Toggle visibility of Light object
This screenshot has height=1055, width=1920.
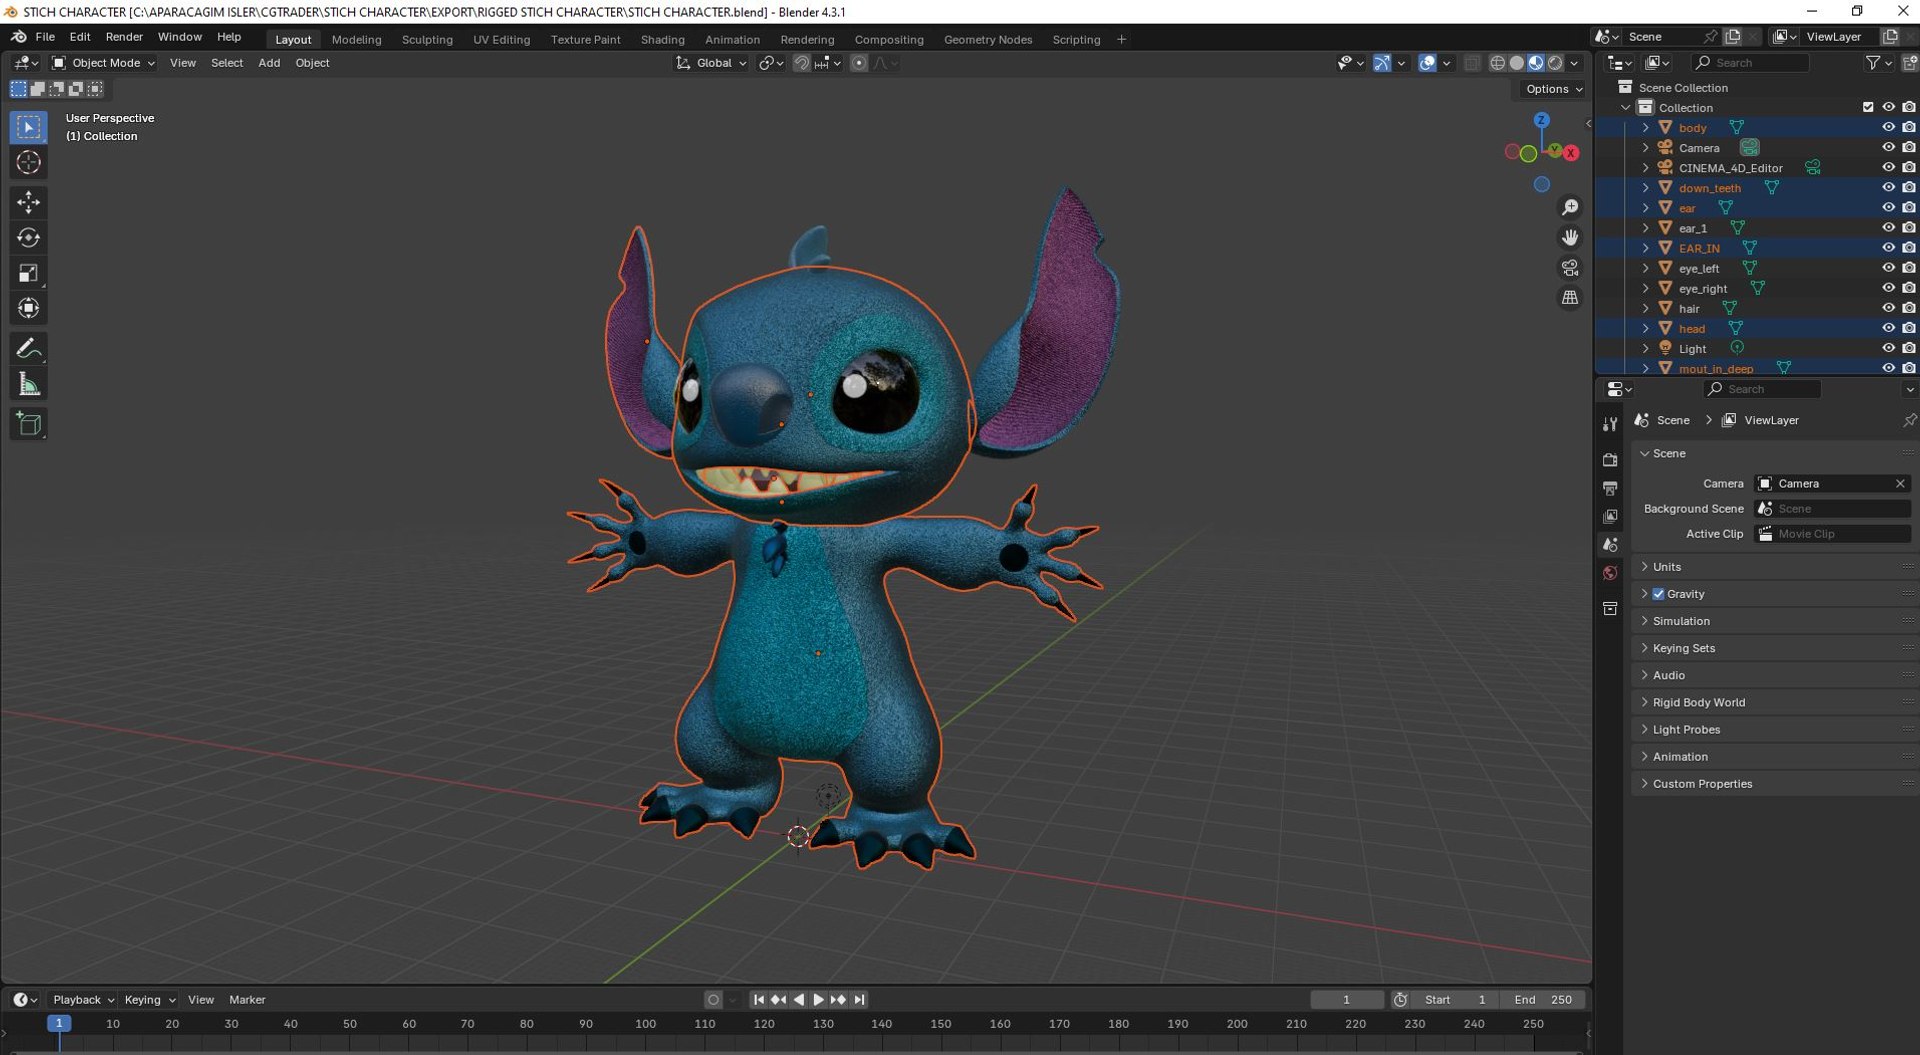coord(1888,348)
